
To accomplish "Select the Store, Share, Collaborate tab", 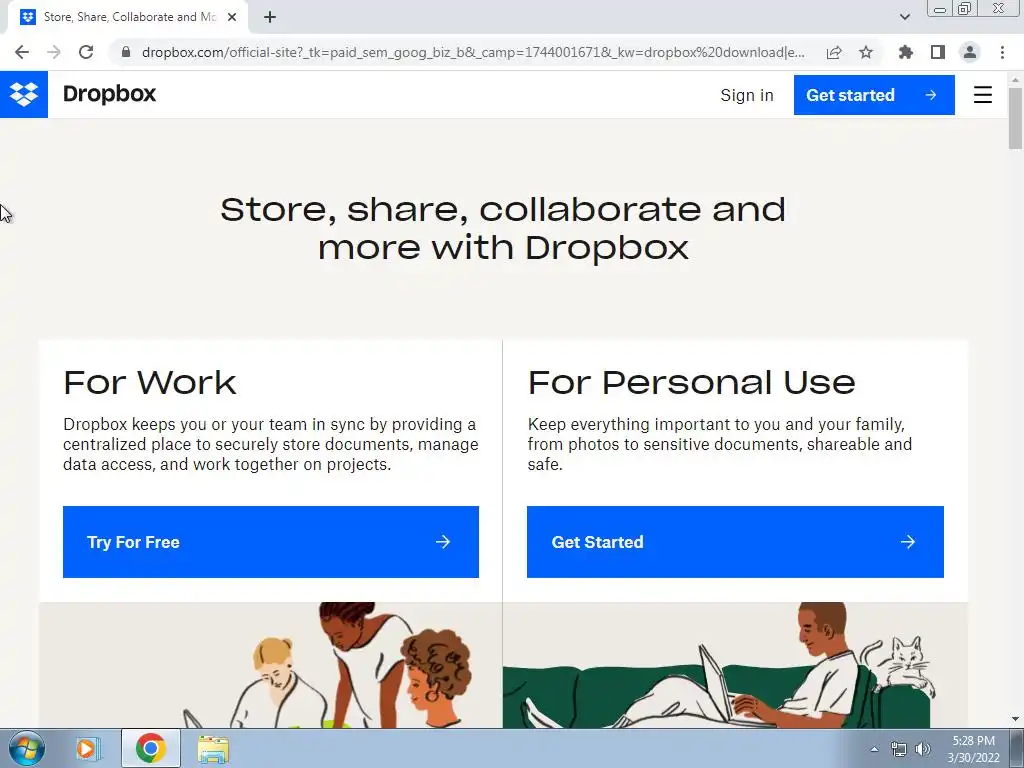I will [127, 17].
